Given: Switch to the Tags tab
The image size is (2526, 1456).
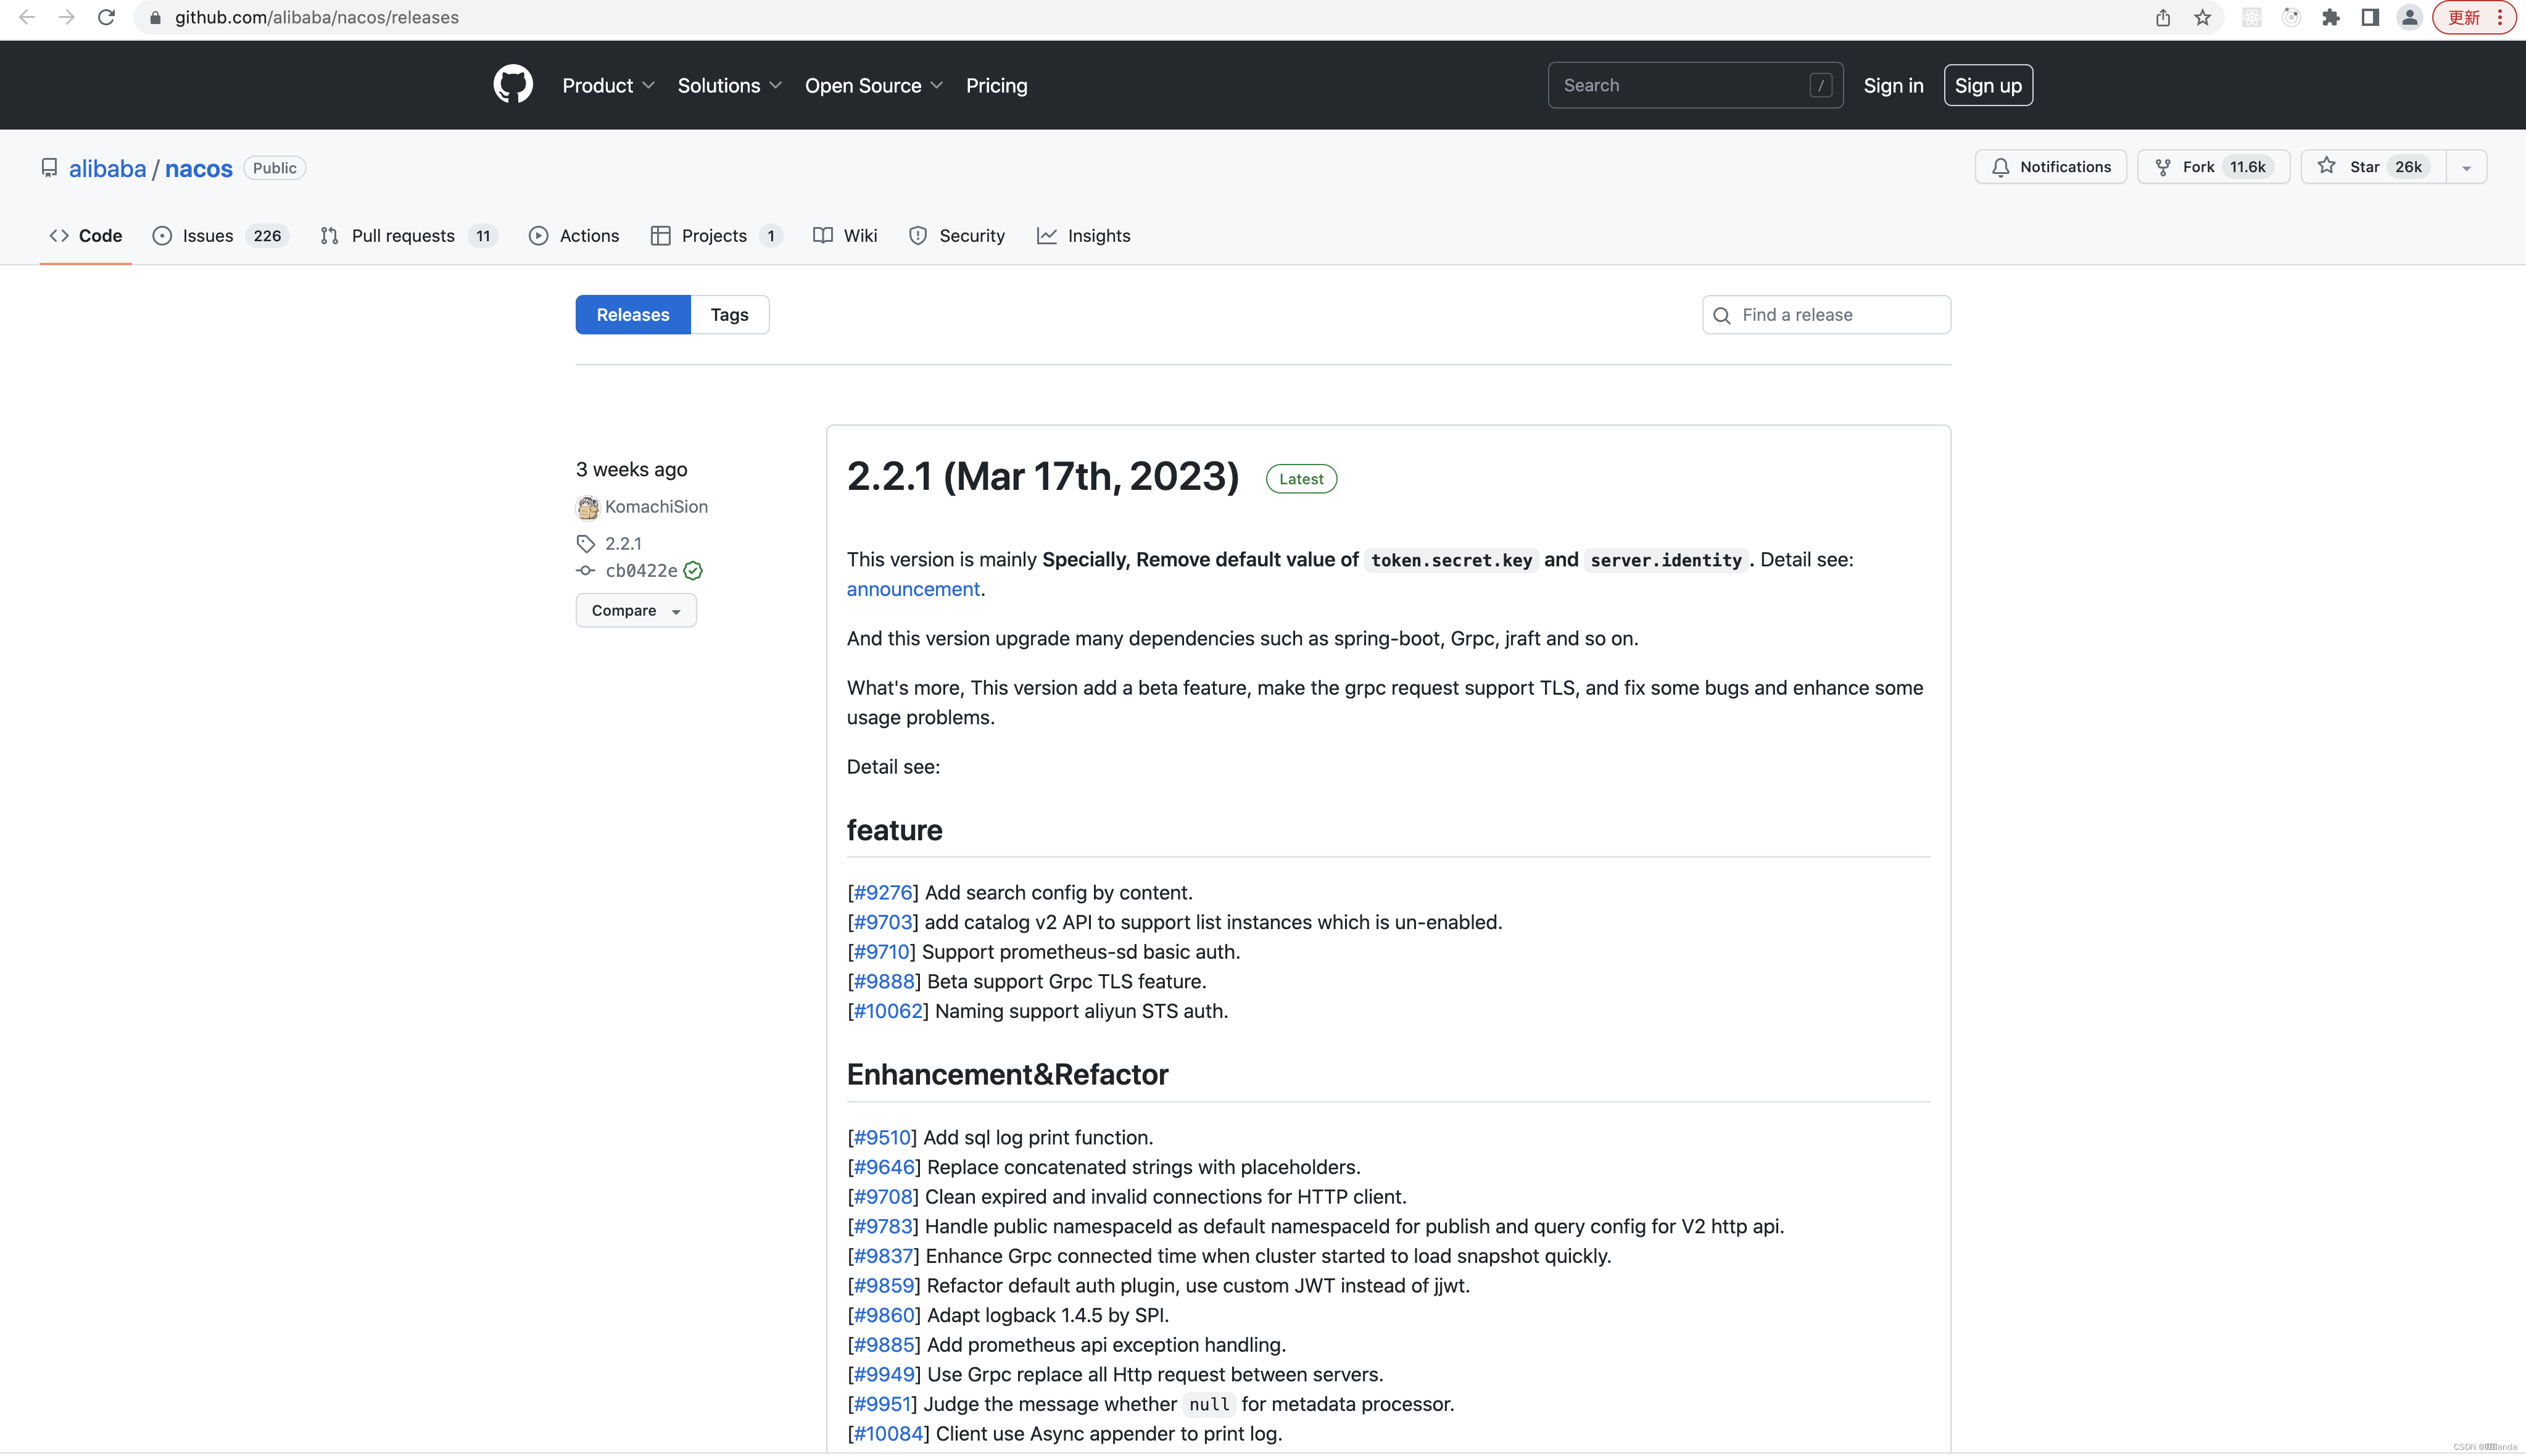Looking at the screenshot, I should pyautogui.click(x=729, y=315).
